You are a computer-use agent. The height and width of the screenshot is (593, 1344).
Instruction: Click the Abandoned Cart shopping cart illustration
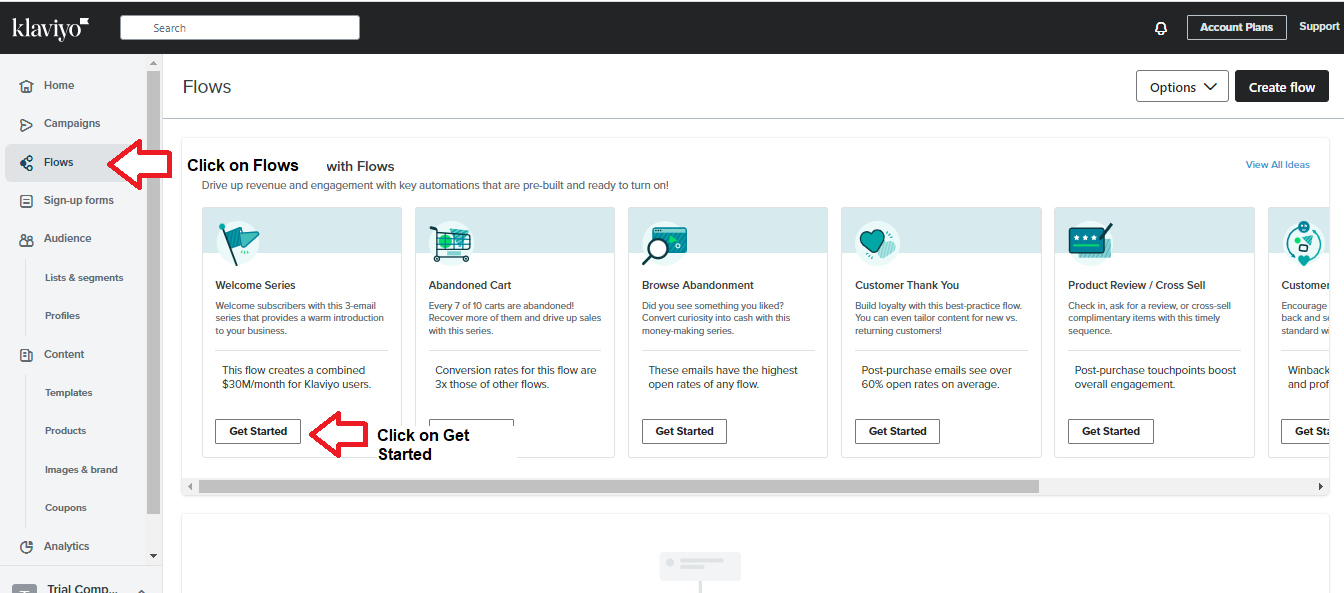tap(450, 243)
